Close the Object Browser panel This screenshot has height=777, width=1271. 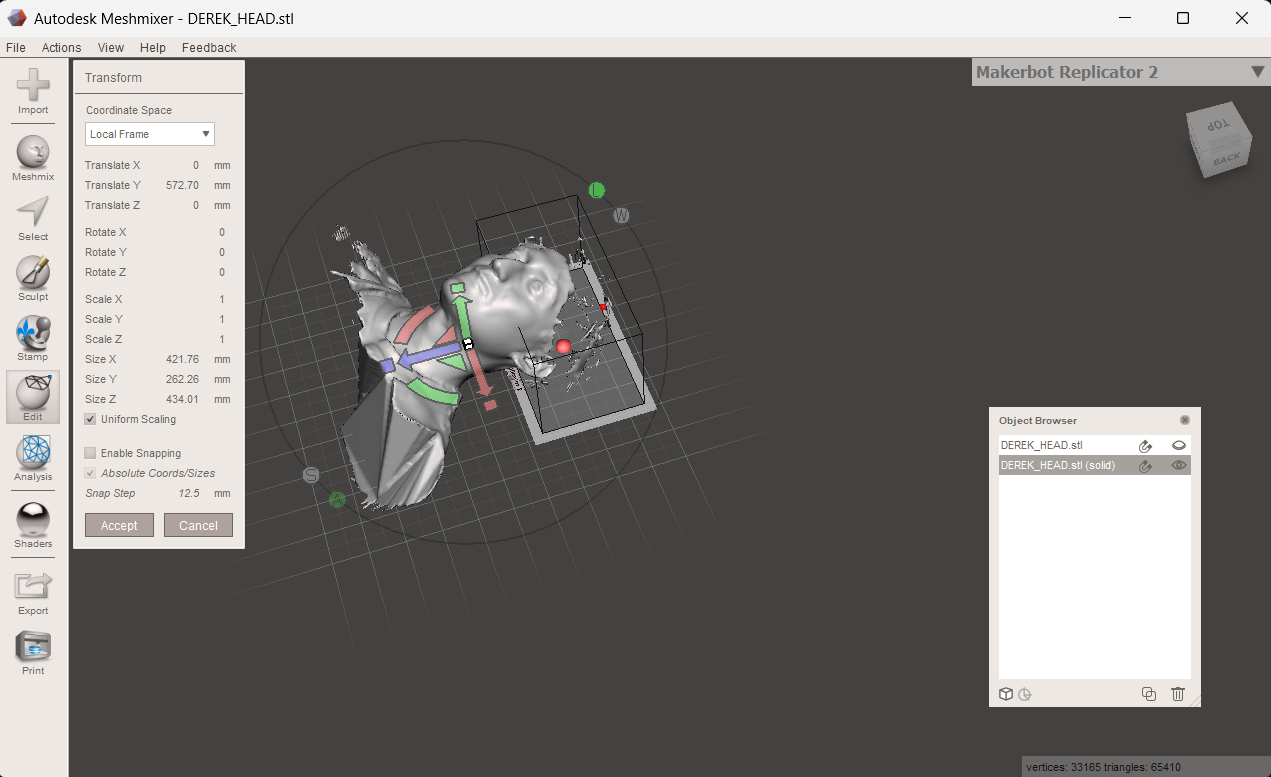1185,421
